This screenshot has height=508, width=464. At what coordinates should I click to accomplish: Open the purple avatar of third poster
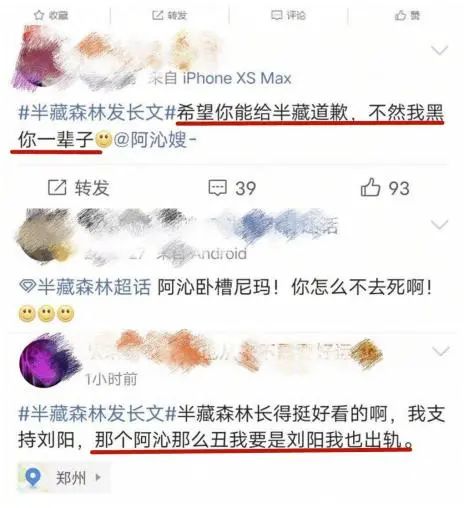point(49,360)
